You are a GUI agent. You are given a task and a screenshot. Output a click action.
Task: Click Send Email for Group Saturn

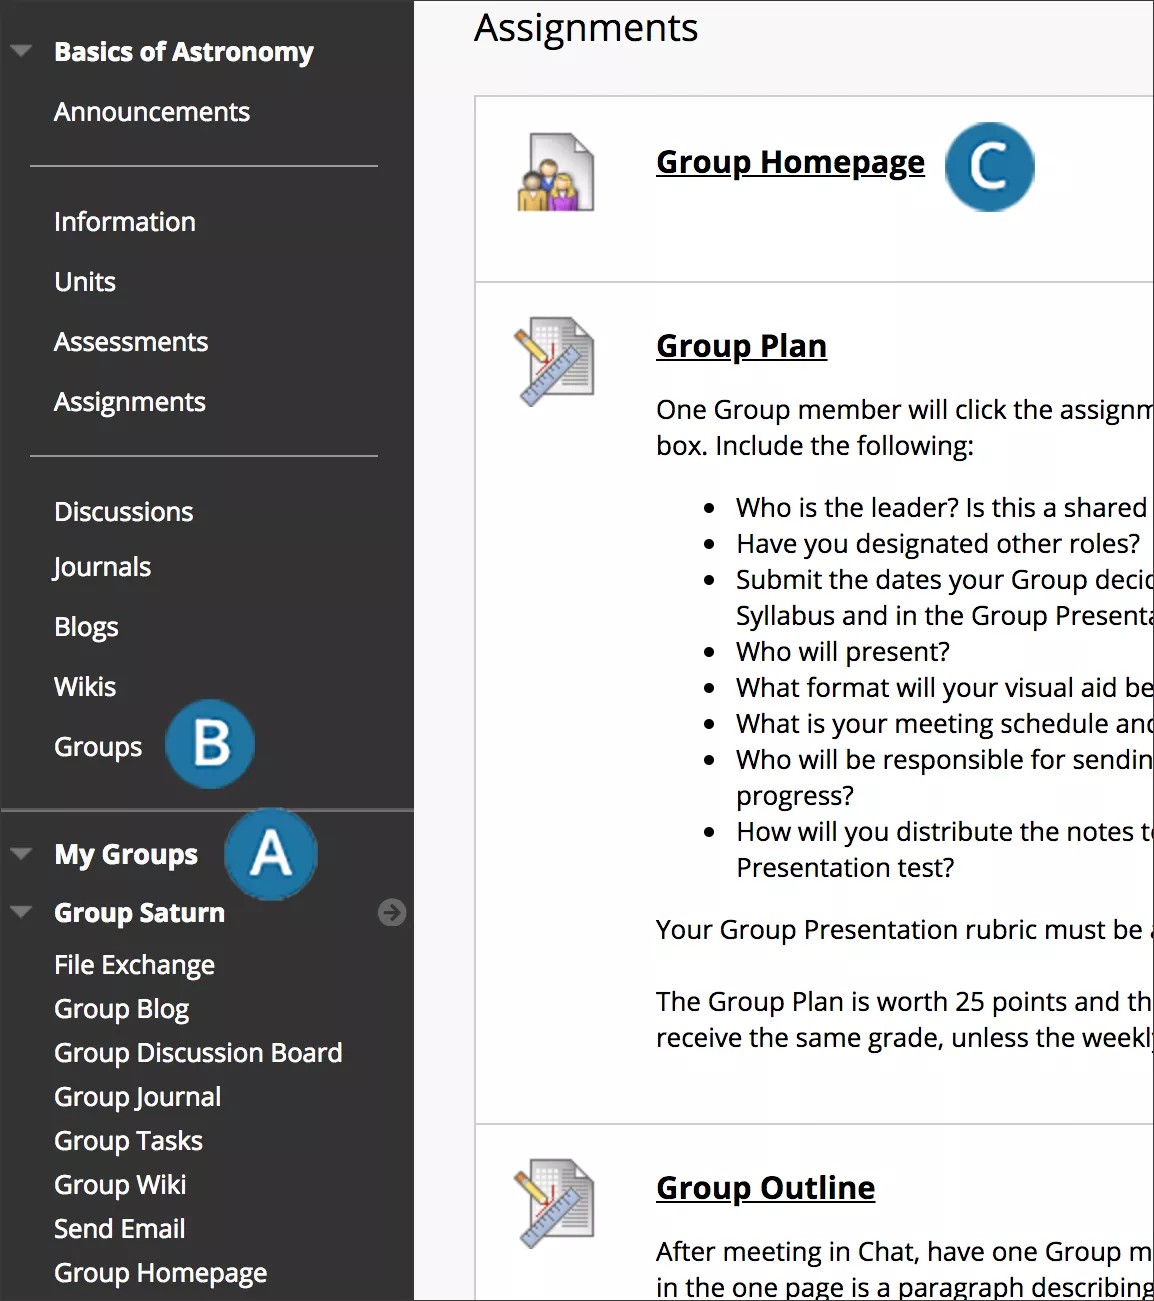click(119, 1228)
